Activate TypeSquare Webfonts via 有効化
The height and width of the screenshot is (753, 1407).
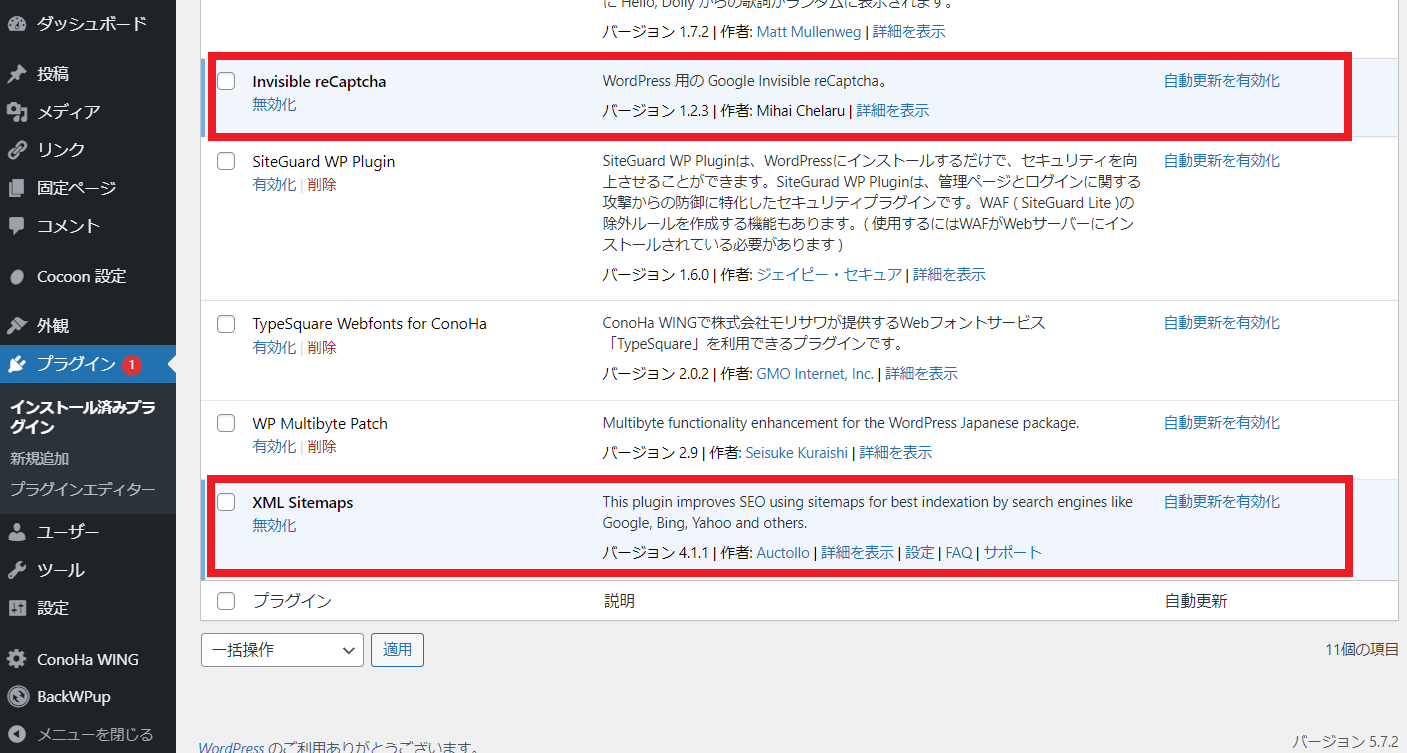coord(274,348)
